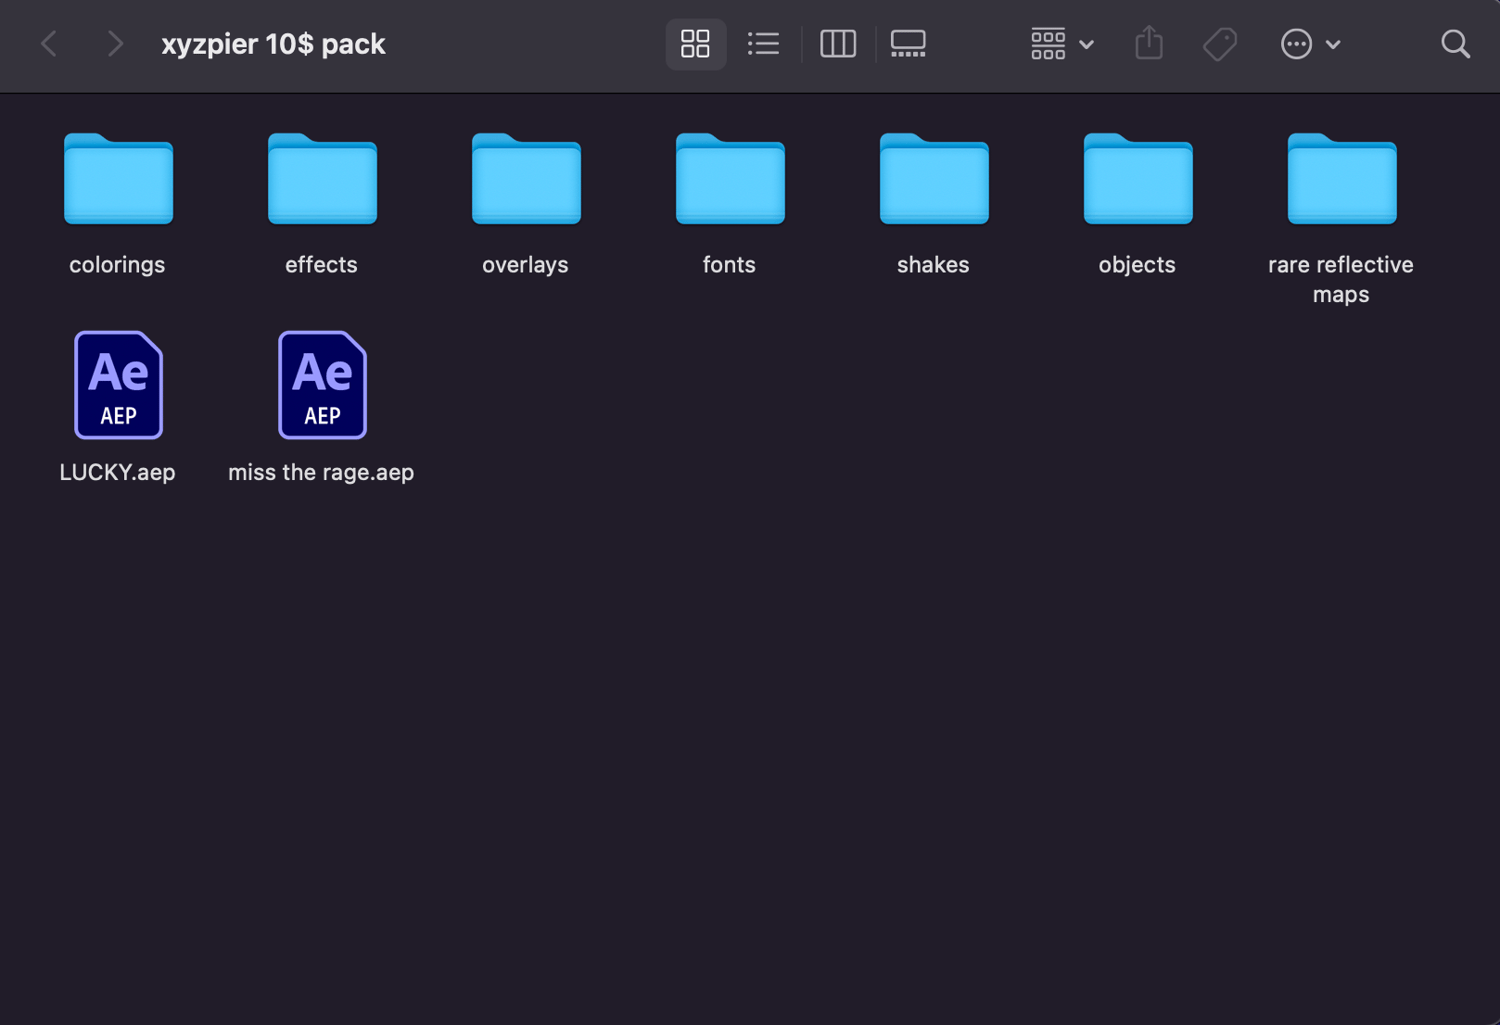Click the fonts folder icon
This screenshot has width=1500, height=1025.
point(730,180)
